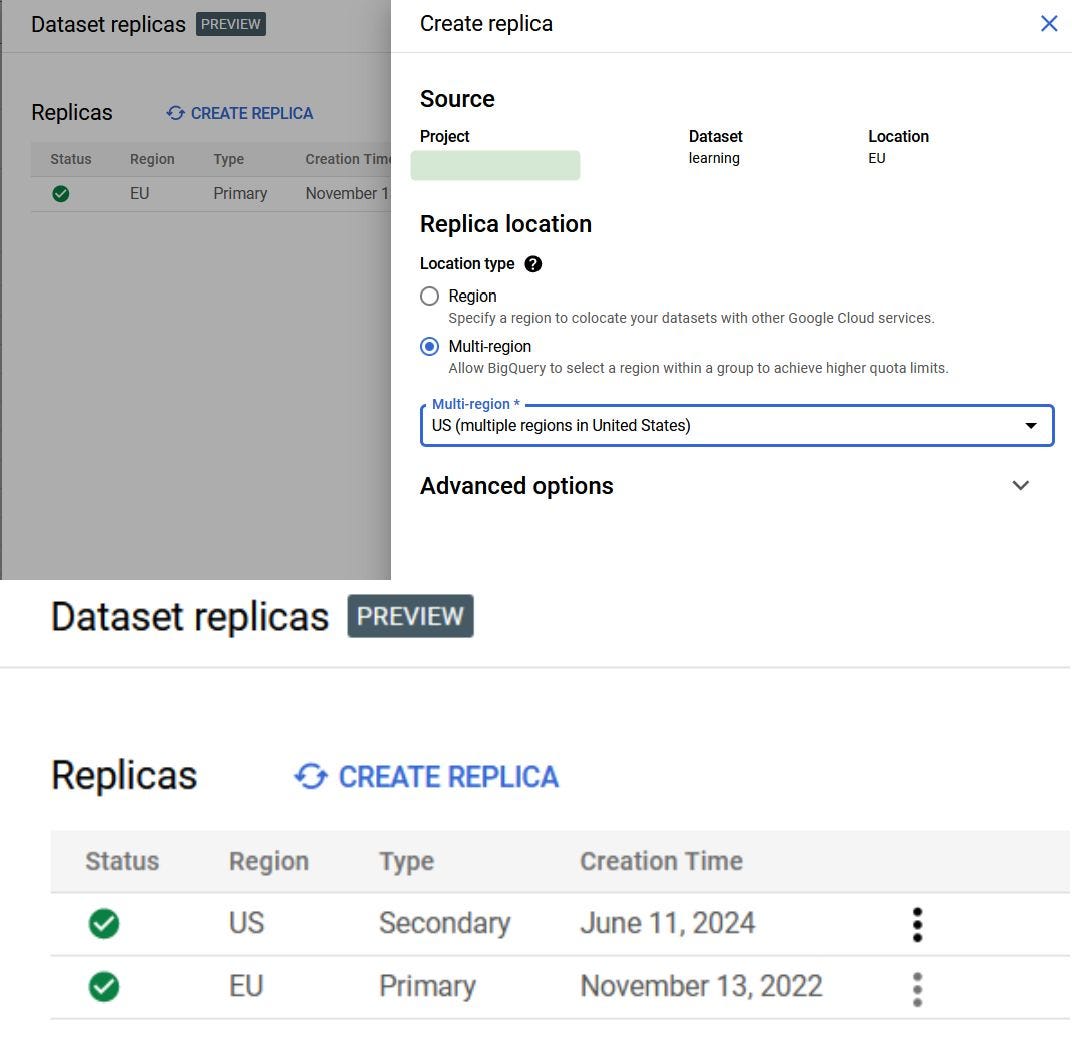The height and width of the screenshot is (1052, 1072).
Task: Open the Location type help icon
Action: pos(533,264)
